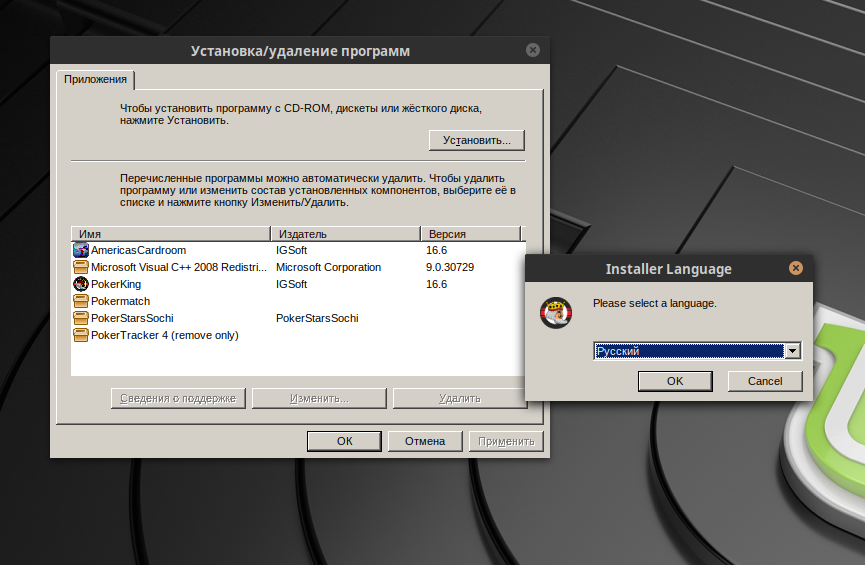Cancel the Installer Language dialog
Image resolution: width=865 pixels, height=565 pixels.
point(765,381)
